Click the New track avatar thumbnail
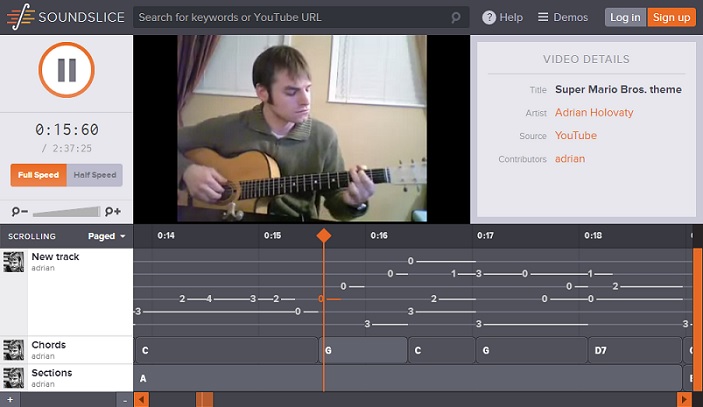Viewport: 703px width, 407px height. (13, 262)
